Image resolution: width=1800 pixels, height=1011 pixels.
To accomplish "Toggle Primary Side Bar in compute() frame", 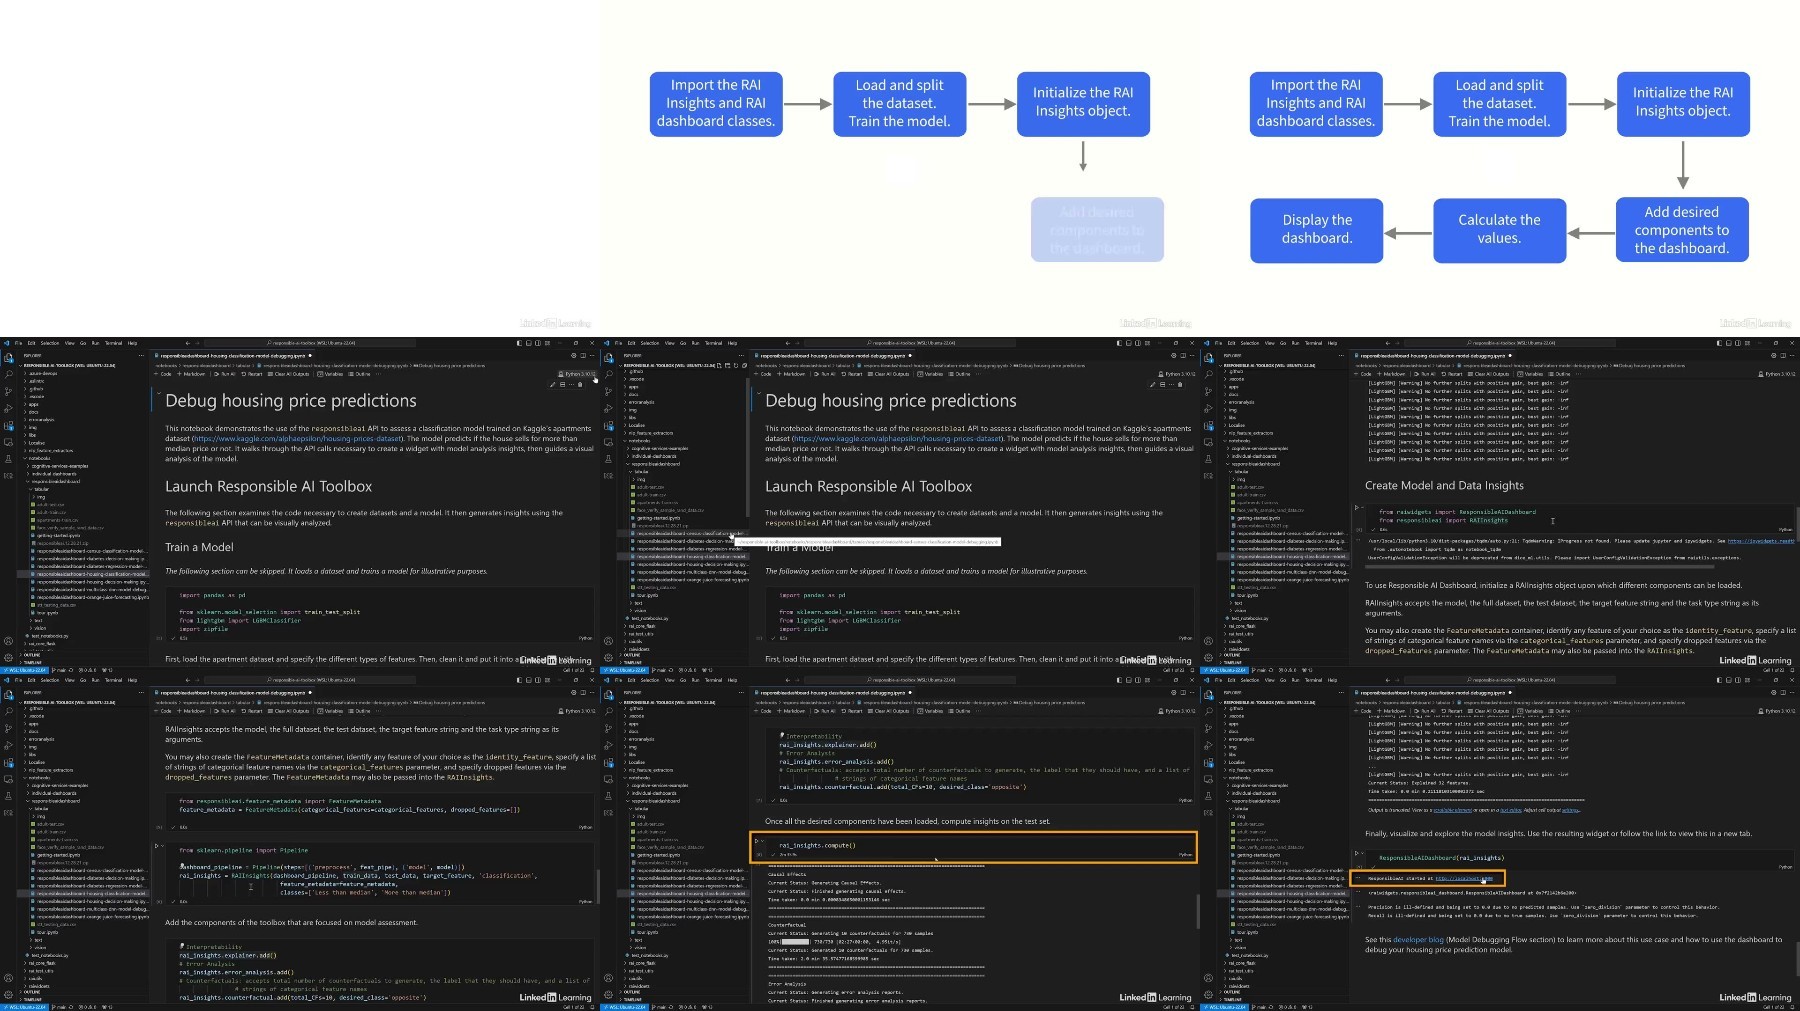I will [1119, 680].
